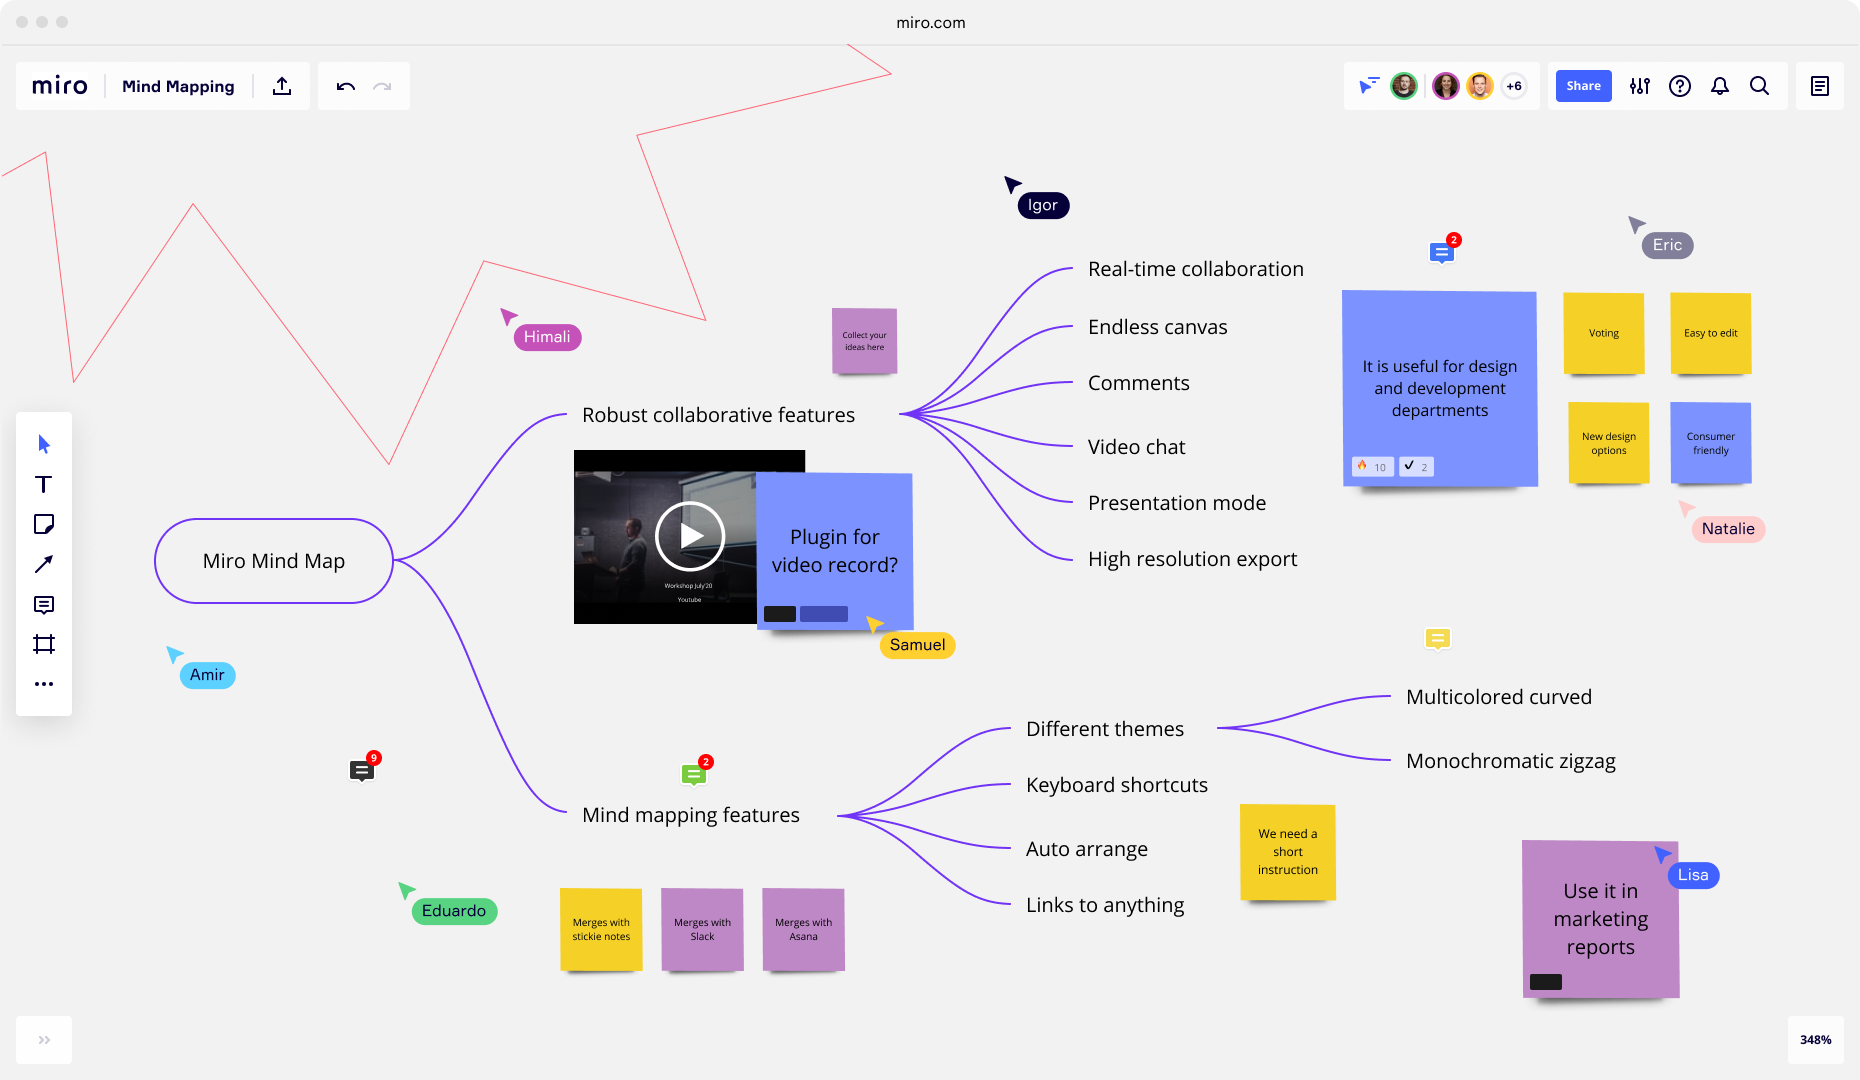Select the Keyboard shortcuts node

1117,785
